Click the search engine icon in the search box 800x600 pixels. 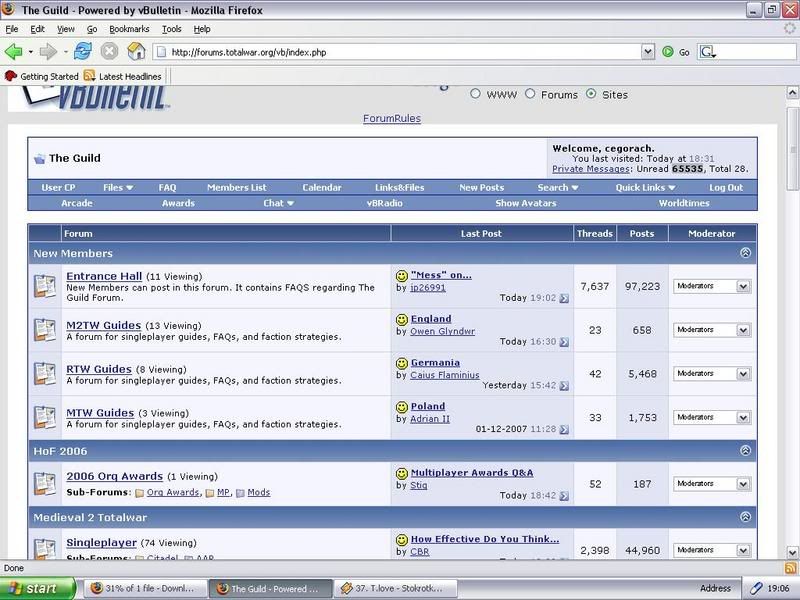[x=707, y=52]
